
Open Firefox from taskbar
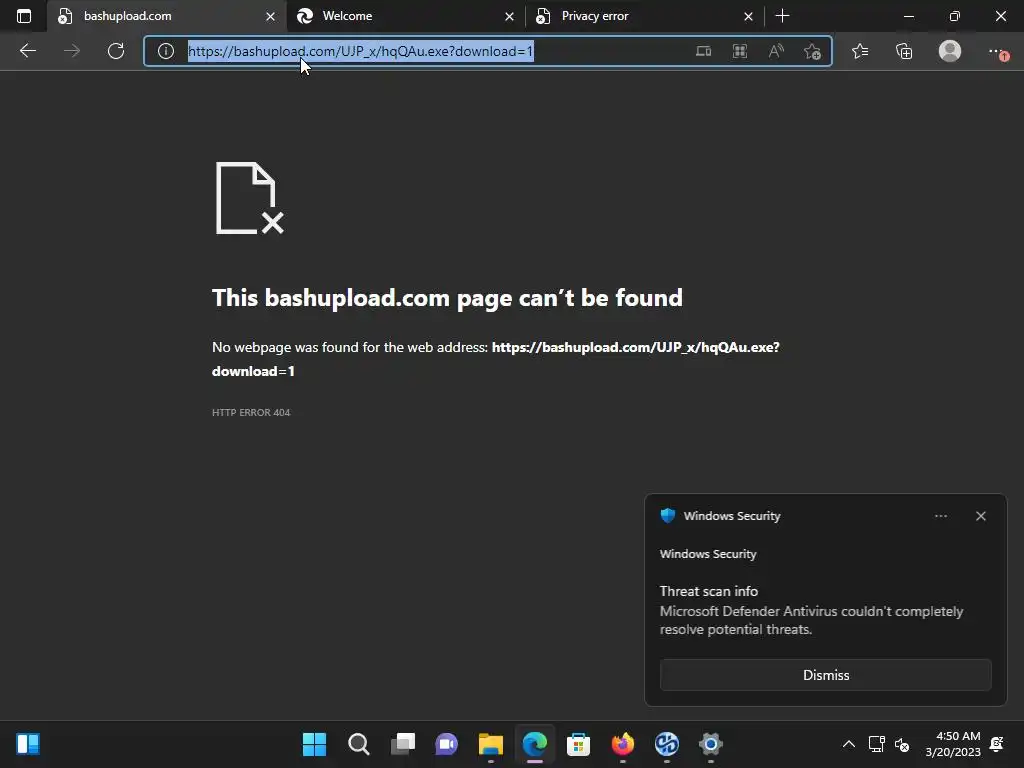(x=622, y=744)
